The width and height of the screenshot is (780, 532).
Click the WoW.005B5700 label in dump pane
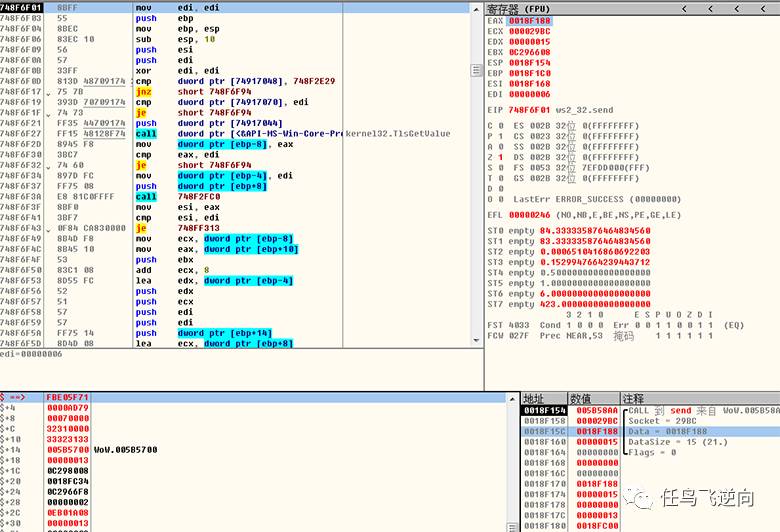click(125, 449)
